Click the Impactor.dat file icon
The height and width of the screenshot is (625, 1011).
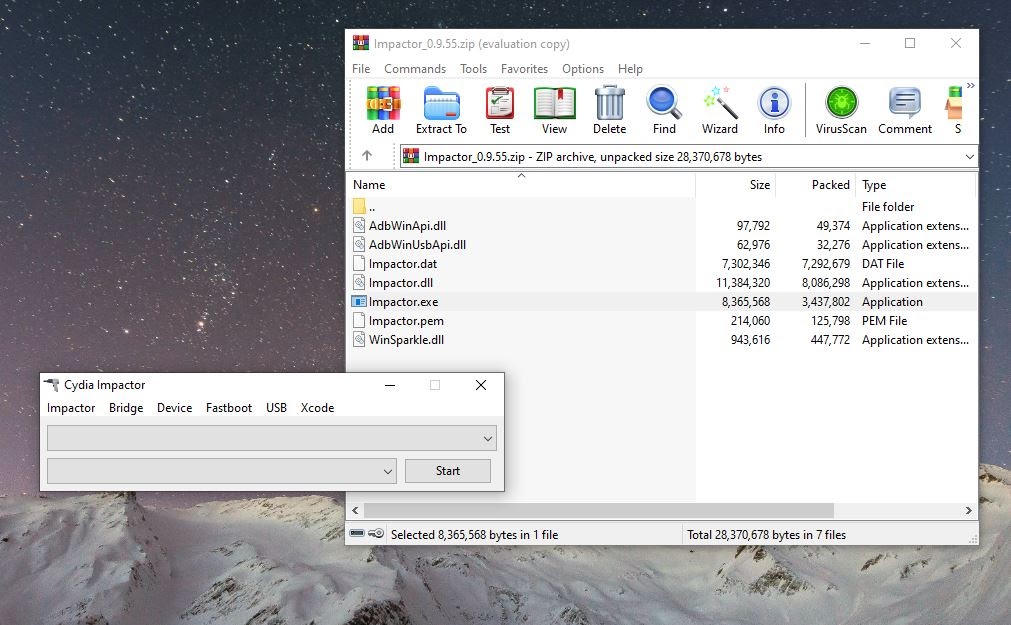[359, 263]
